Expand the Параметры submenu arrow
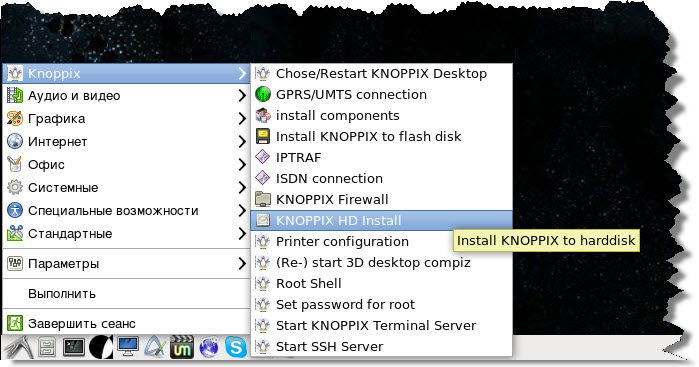 point(242,264)
